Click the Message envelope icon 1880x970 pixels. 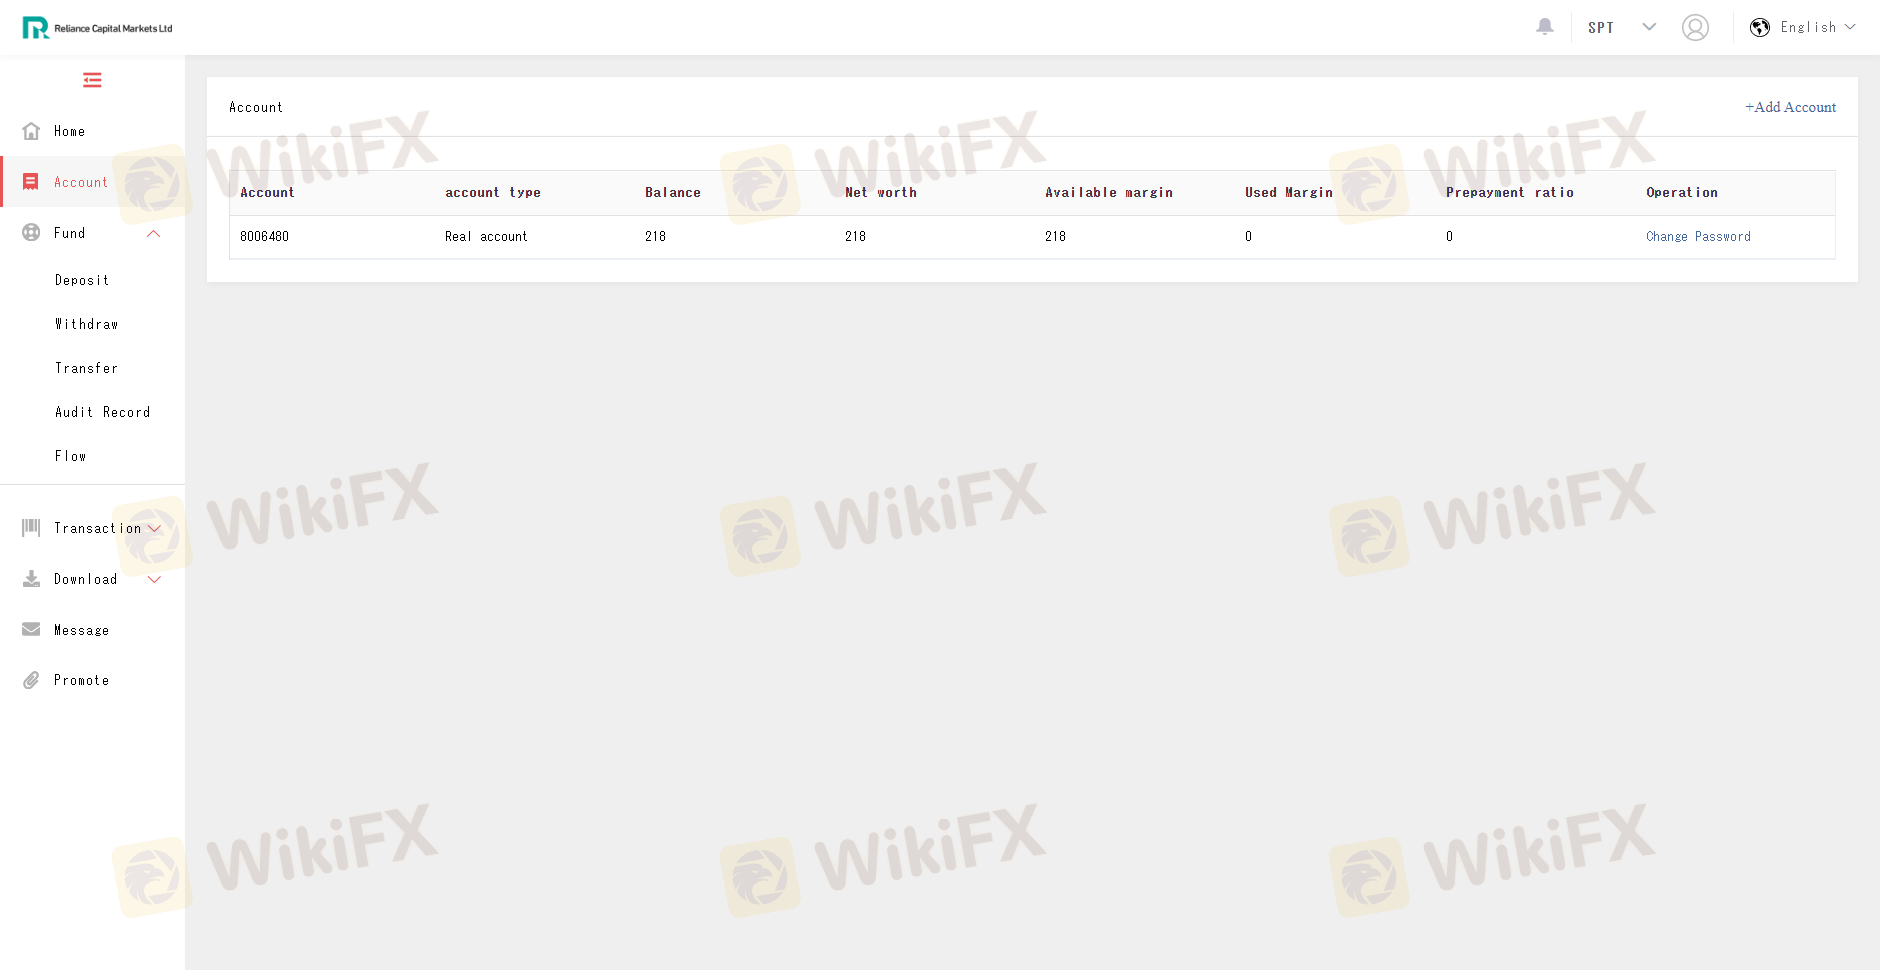[x=31, y=629]
